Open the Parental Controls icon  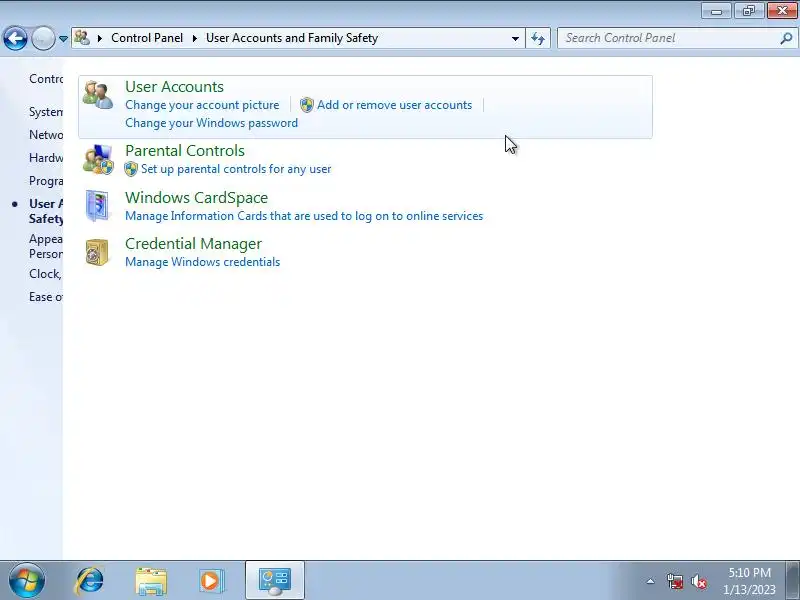point(98,159)
